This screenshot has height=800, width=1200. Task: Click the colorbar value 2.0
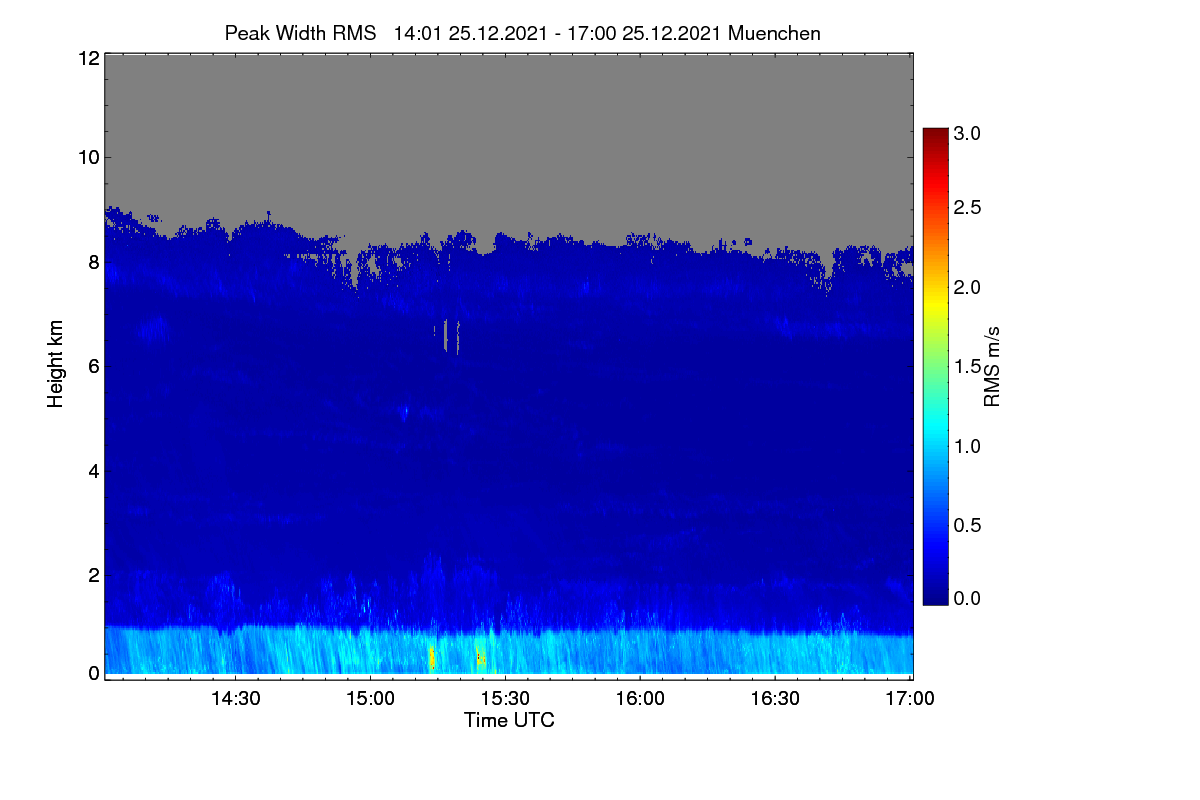(x=968, y=287)
